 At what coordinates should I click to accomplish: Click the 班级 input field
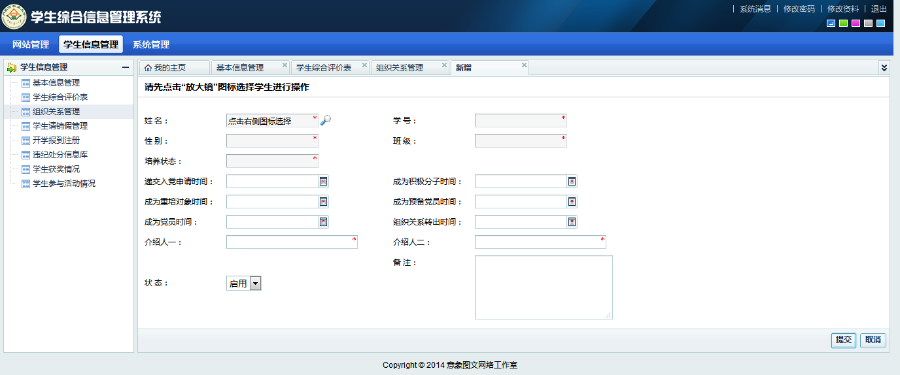click(x=521, y=141)
